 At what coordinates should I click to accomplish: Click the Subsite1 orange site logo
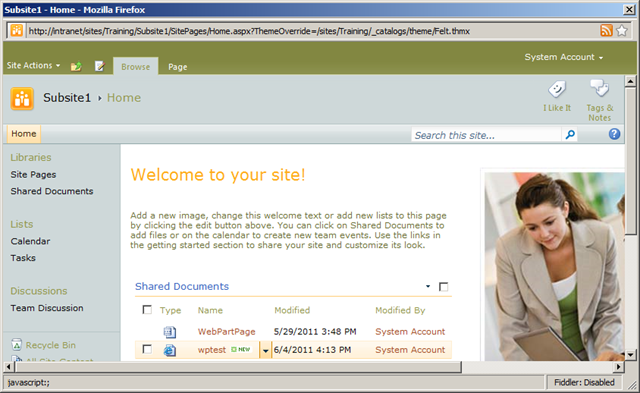22,99
